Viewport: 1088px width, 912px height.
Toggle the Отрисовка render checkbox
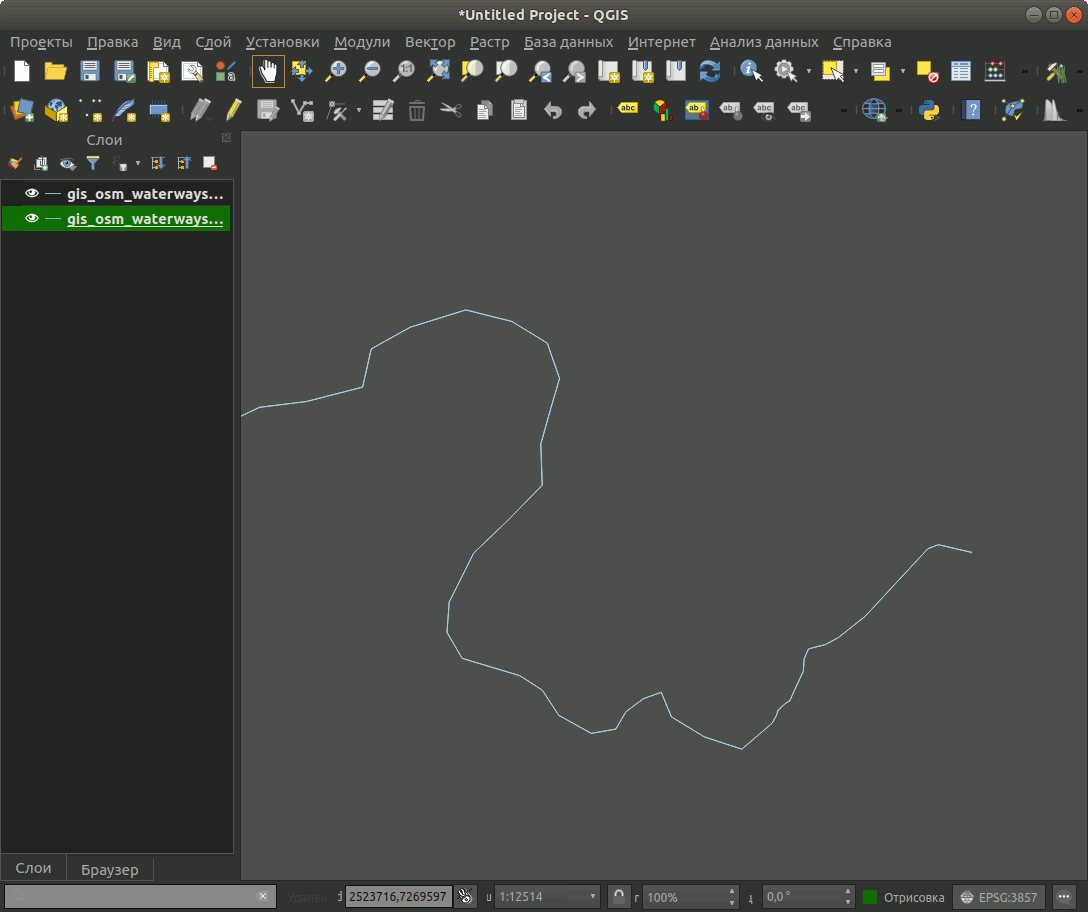(870, 897)
